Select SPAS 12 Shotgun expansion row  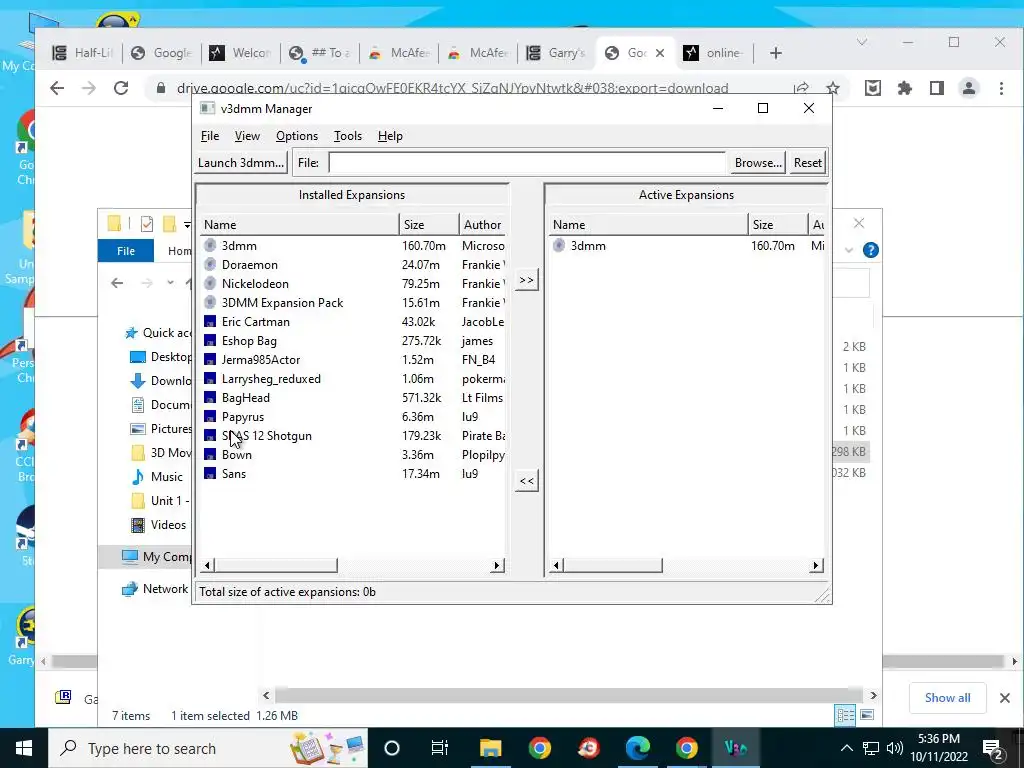point(353,436)
